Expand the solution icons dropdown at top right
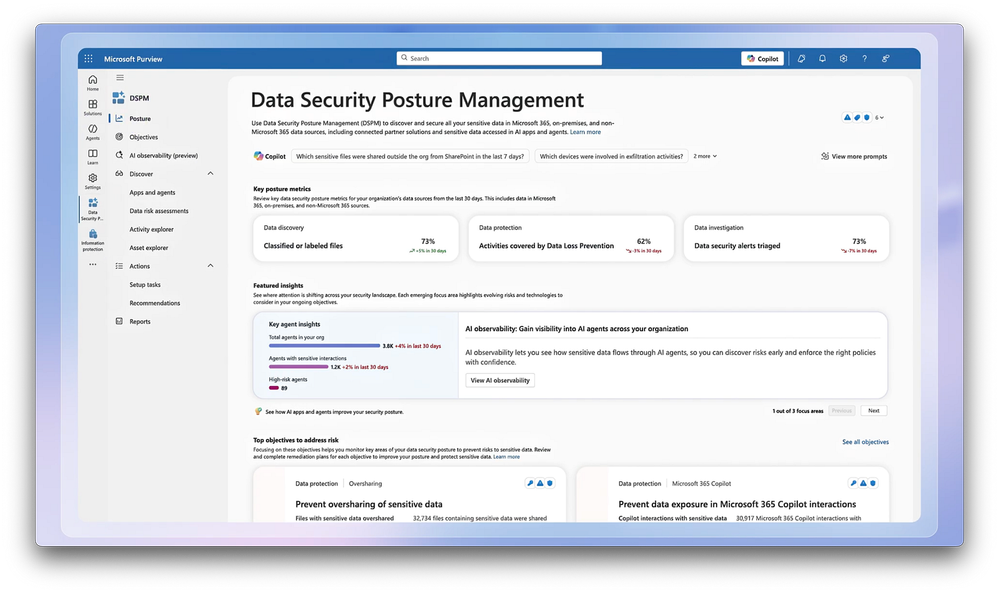Viewport: 999px width, 593px height. click(879, 117)
